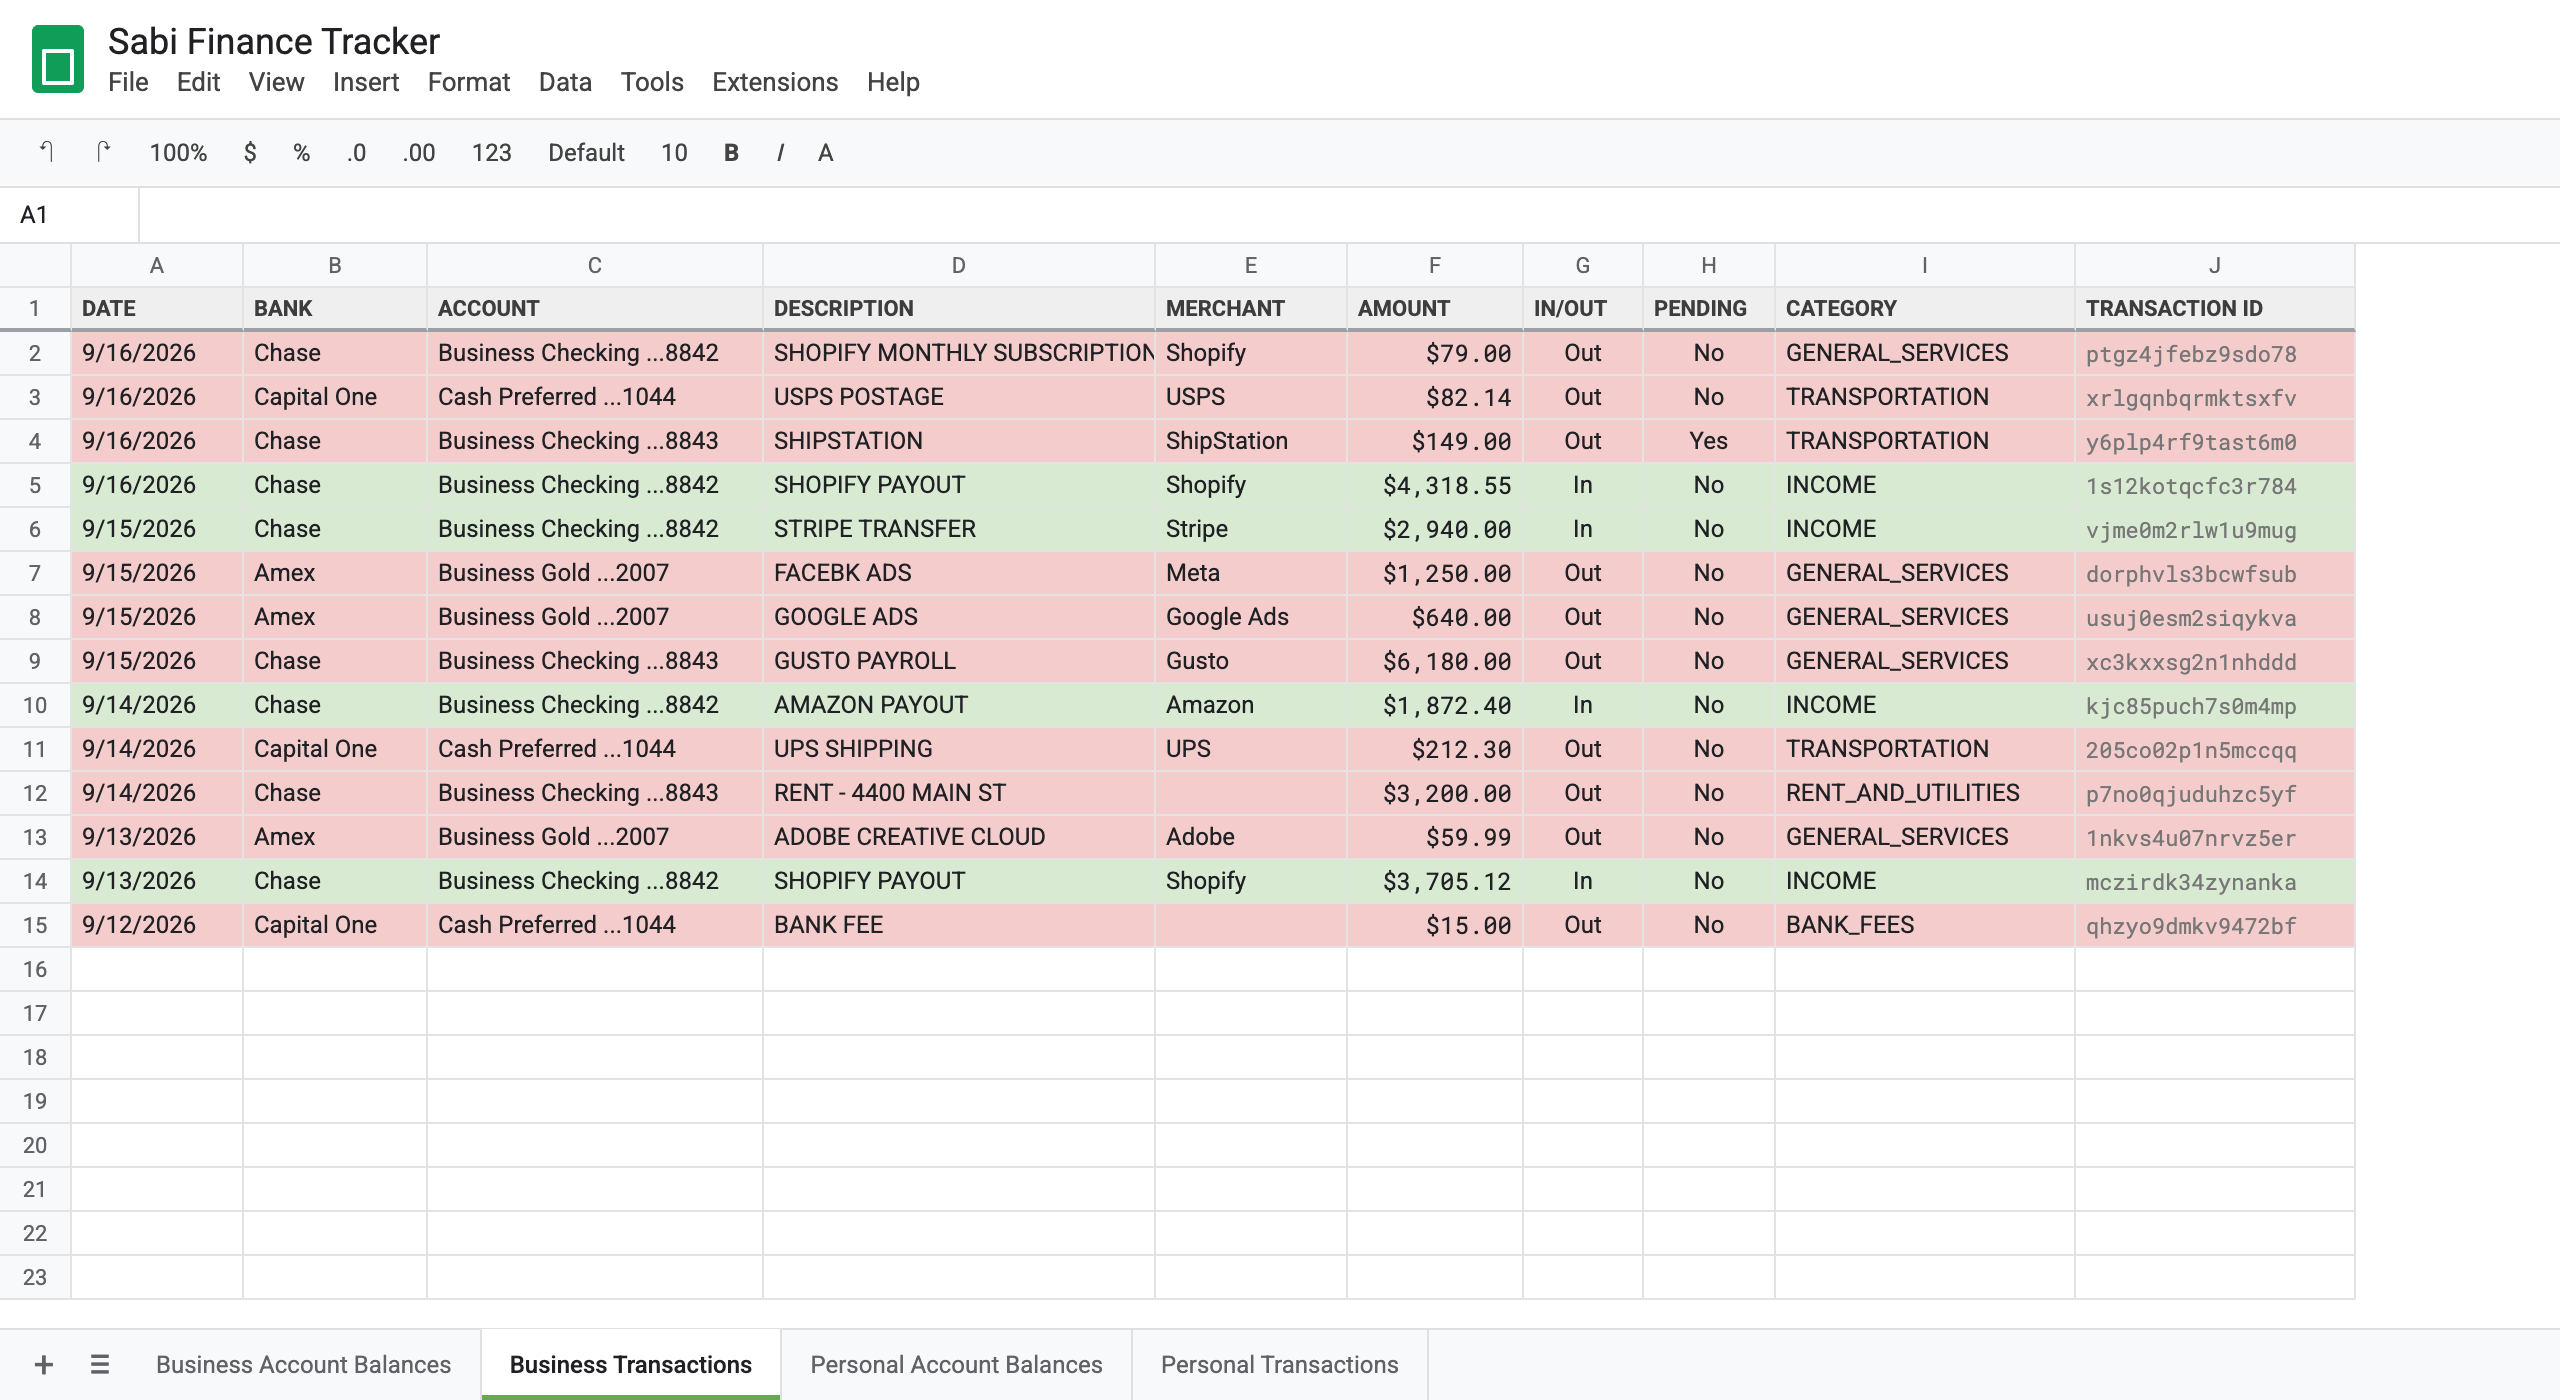This screenshot has width=2560, height=1400.
Task: Click the UPS SHIPPING cell
Action: (959, 749)
